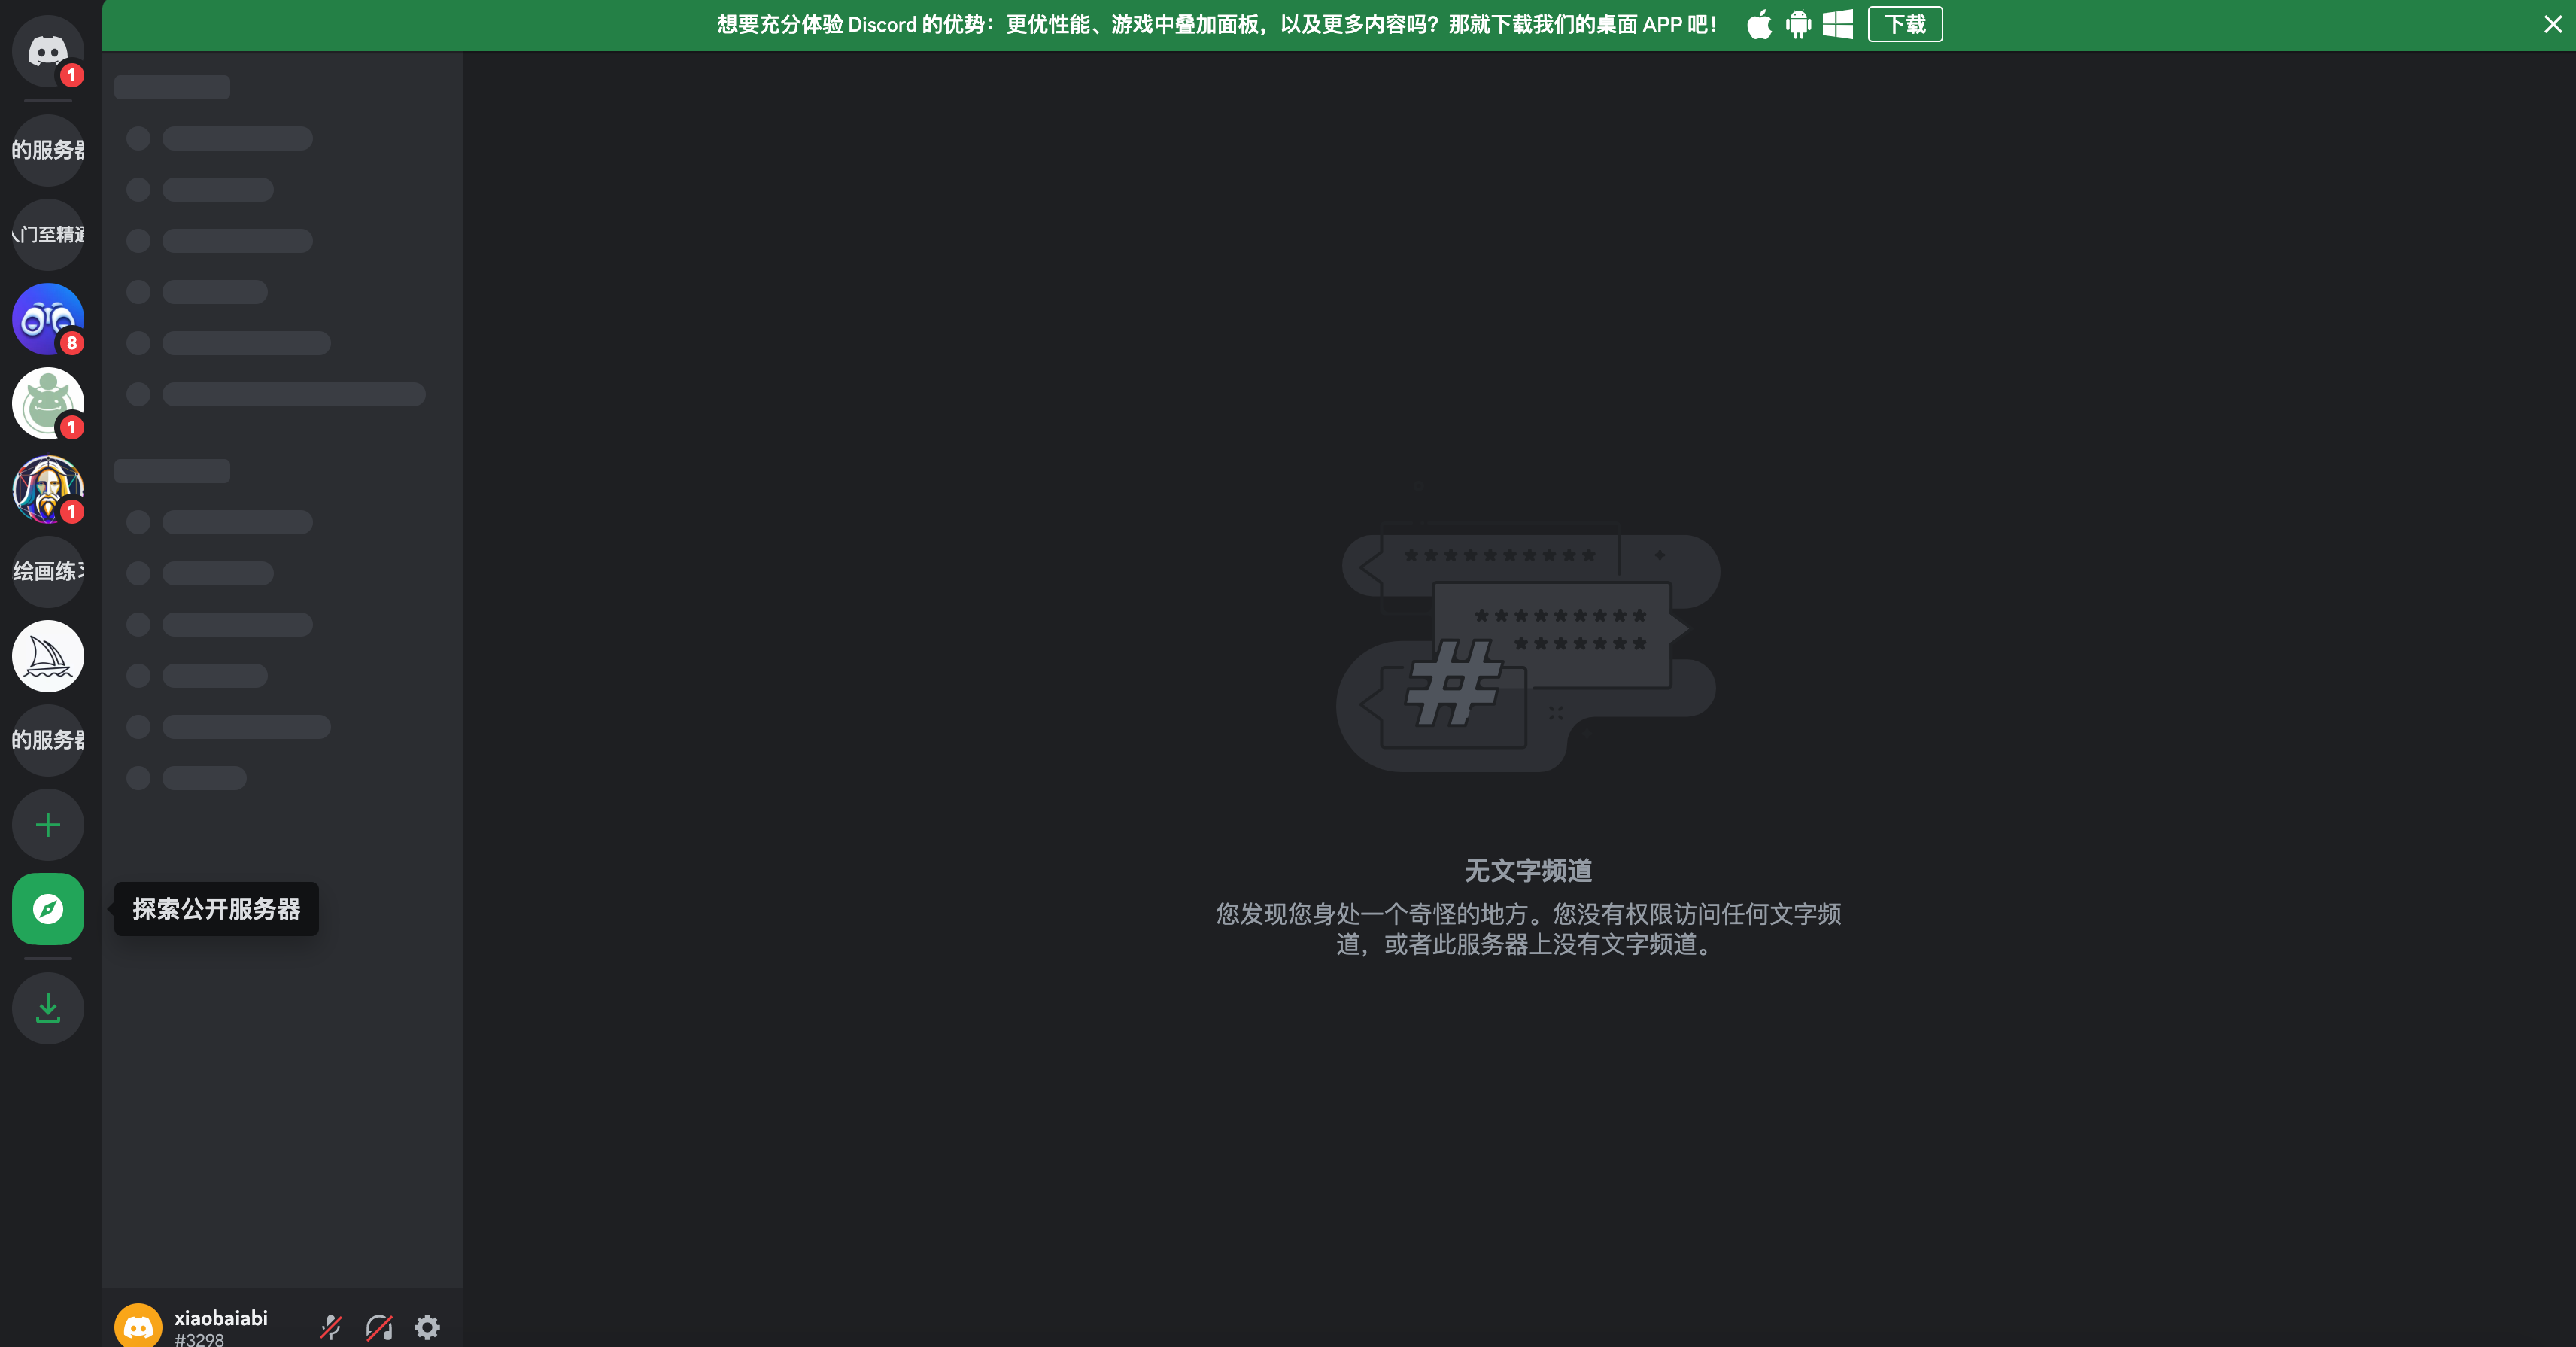Viewport: 2576px width, 1347px height.
Task: Click the Apple icon in banner
Action: click(1759, 24)
